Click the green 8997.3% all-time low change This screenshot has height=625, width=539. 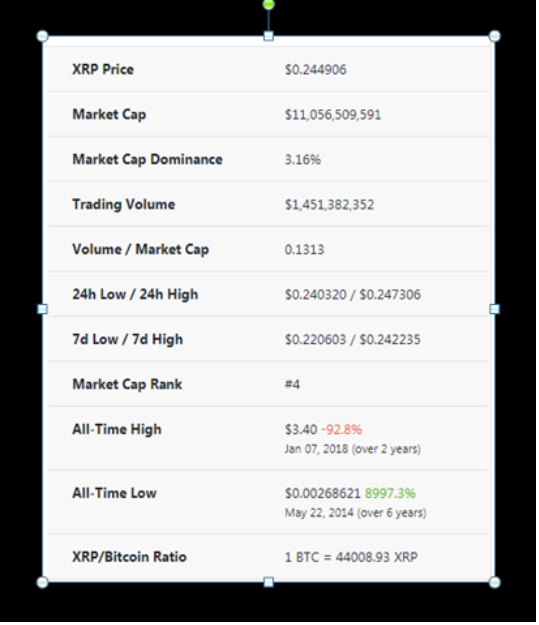tap(390, 493)
